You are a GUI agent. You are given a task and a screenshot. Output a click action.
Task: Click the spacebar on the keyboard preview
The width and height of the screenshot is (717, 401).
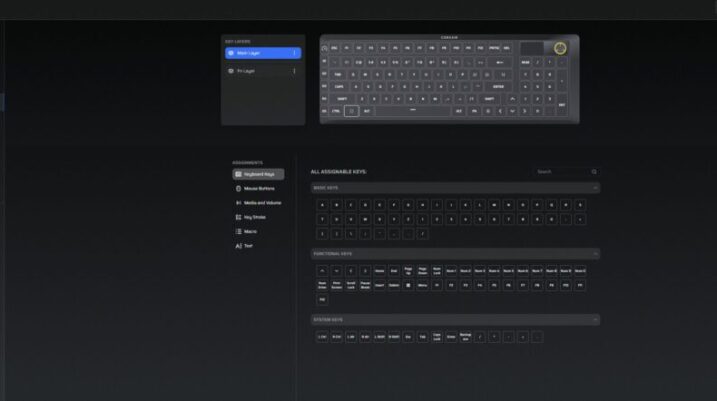click(412, 111)
